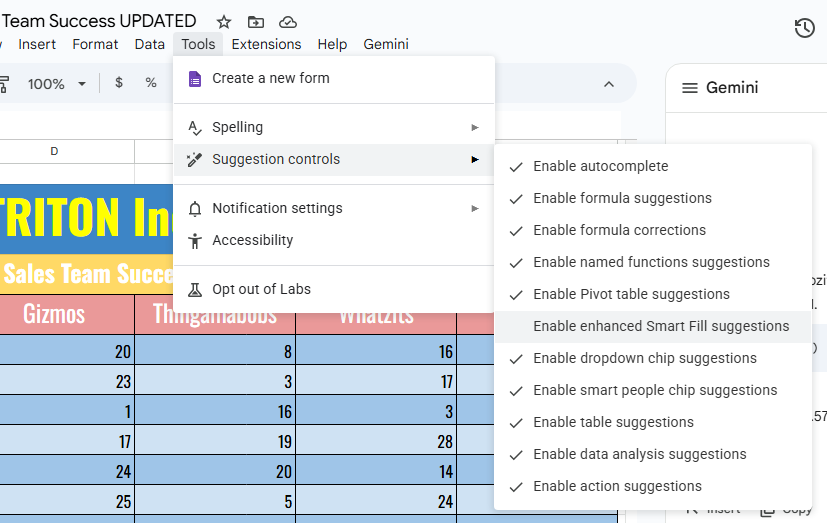Collapse the toolbar with the chevron
Viewport: 827px width, 523px height.
click(608, 84)
